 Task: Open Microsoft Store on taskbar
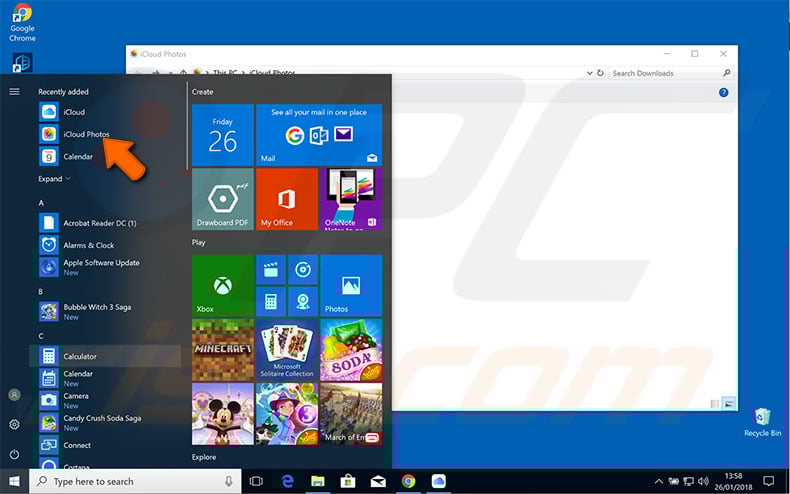[348, 481]
